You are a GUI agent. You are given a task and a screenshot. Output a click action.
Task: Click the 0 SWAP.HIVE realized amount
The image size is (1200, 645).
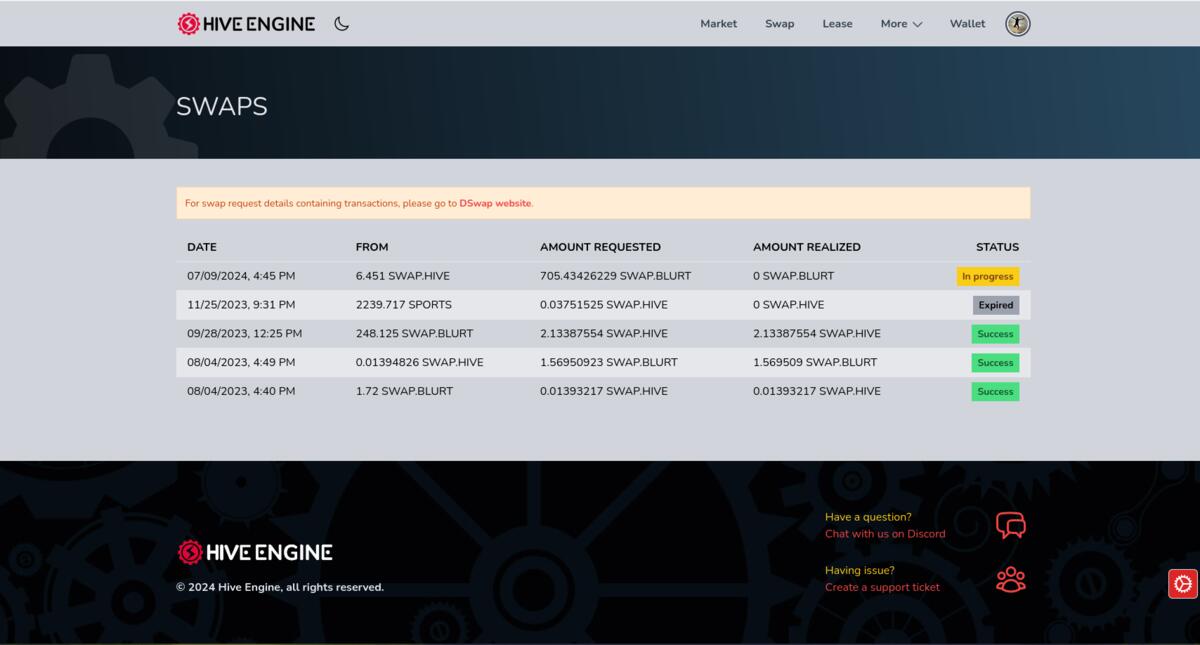click(x=788, y=305)
